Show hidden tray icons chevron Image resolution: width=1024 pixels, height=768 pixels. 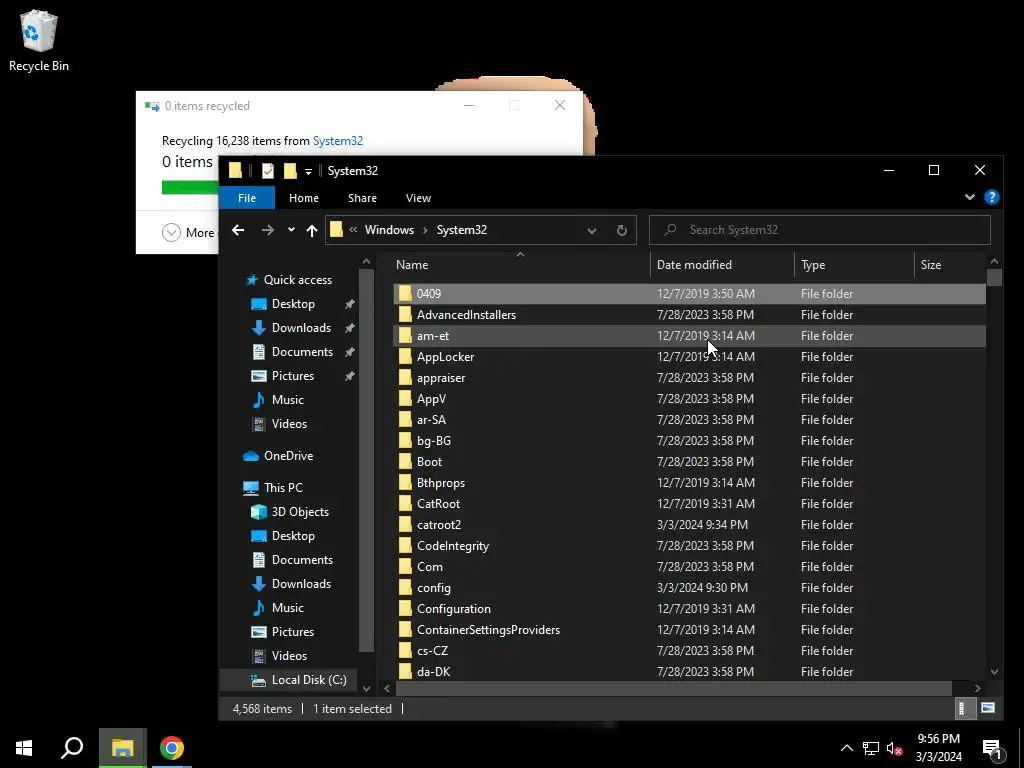[846, 748]
